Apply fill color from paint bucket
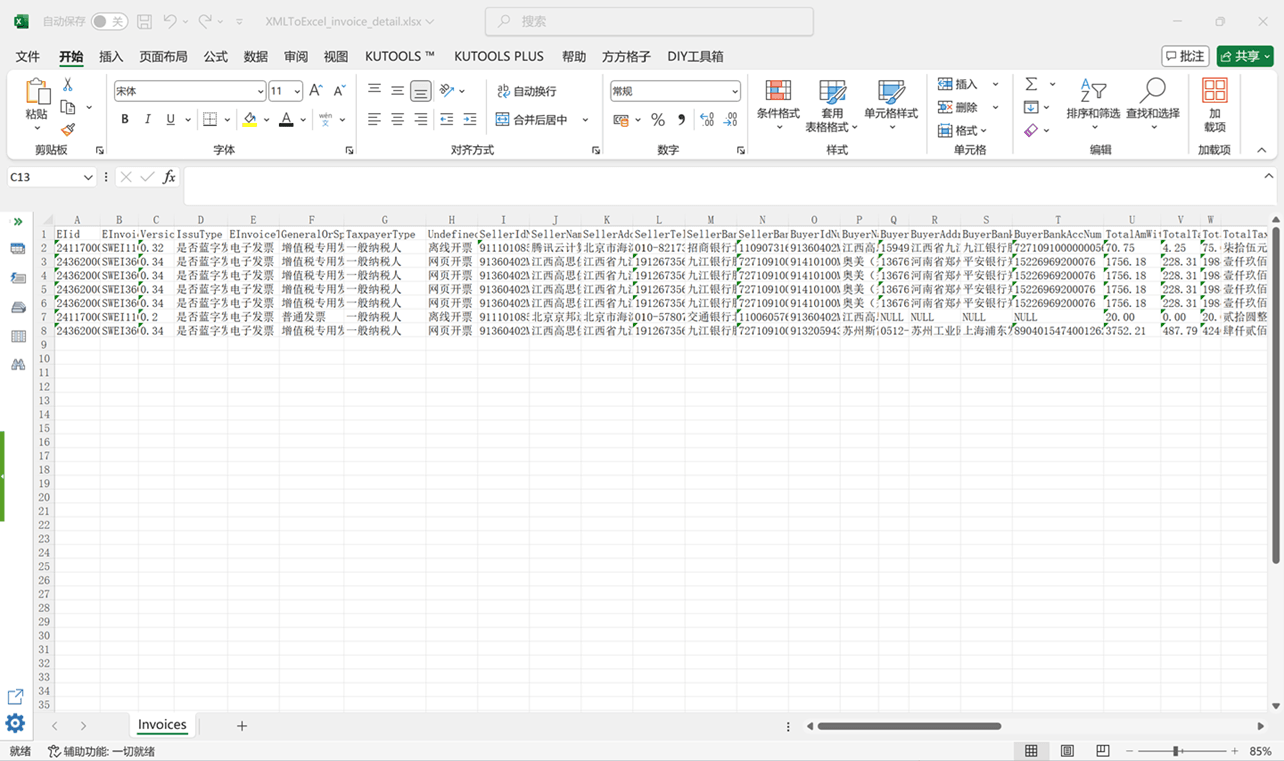The width and height of the screenshot is (1284, 761). [250, 120]
